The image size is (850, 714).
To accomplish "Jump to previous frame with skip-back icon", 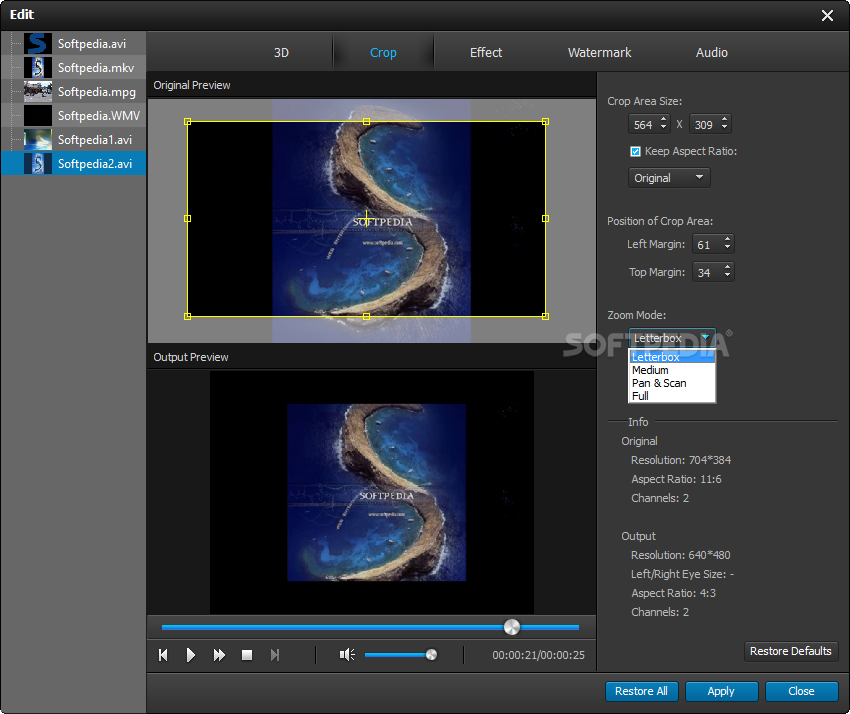I will [163, 655].
